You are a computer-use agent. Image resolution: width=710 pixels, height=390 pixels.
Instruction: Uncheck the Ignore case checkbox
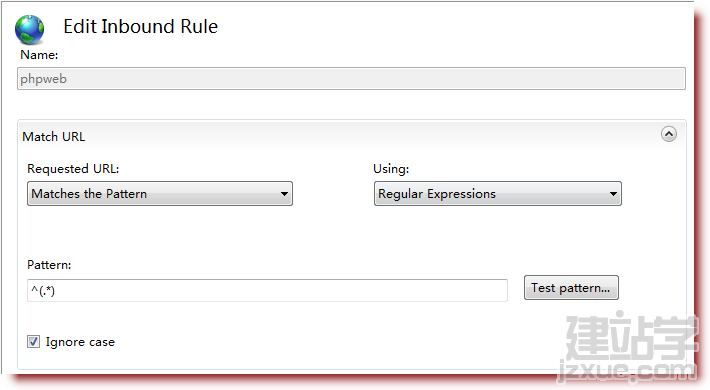point(34,342)
